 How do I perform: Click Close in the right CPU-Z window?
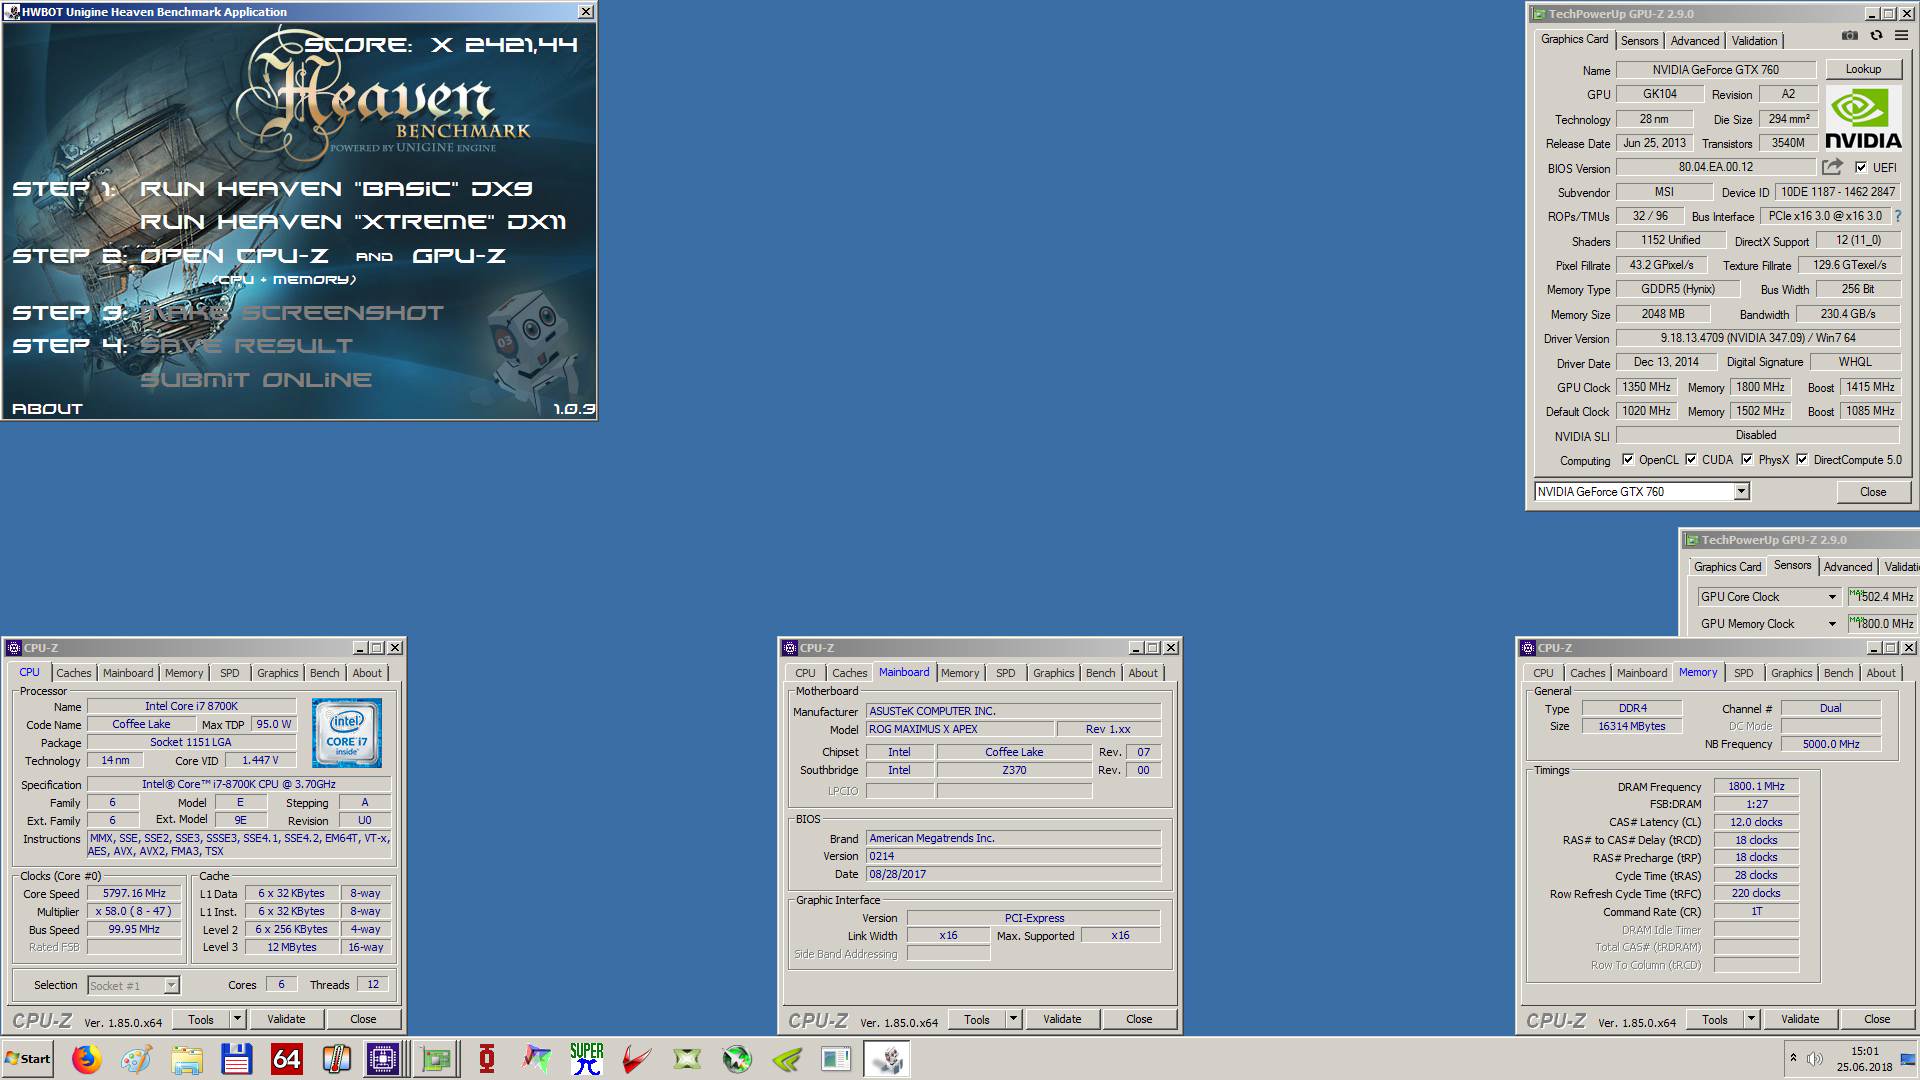click(x=1877, y=1019)
